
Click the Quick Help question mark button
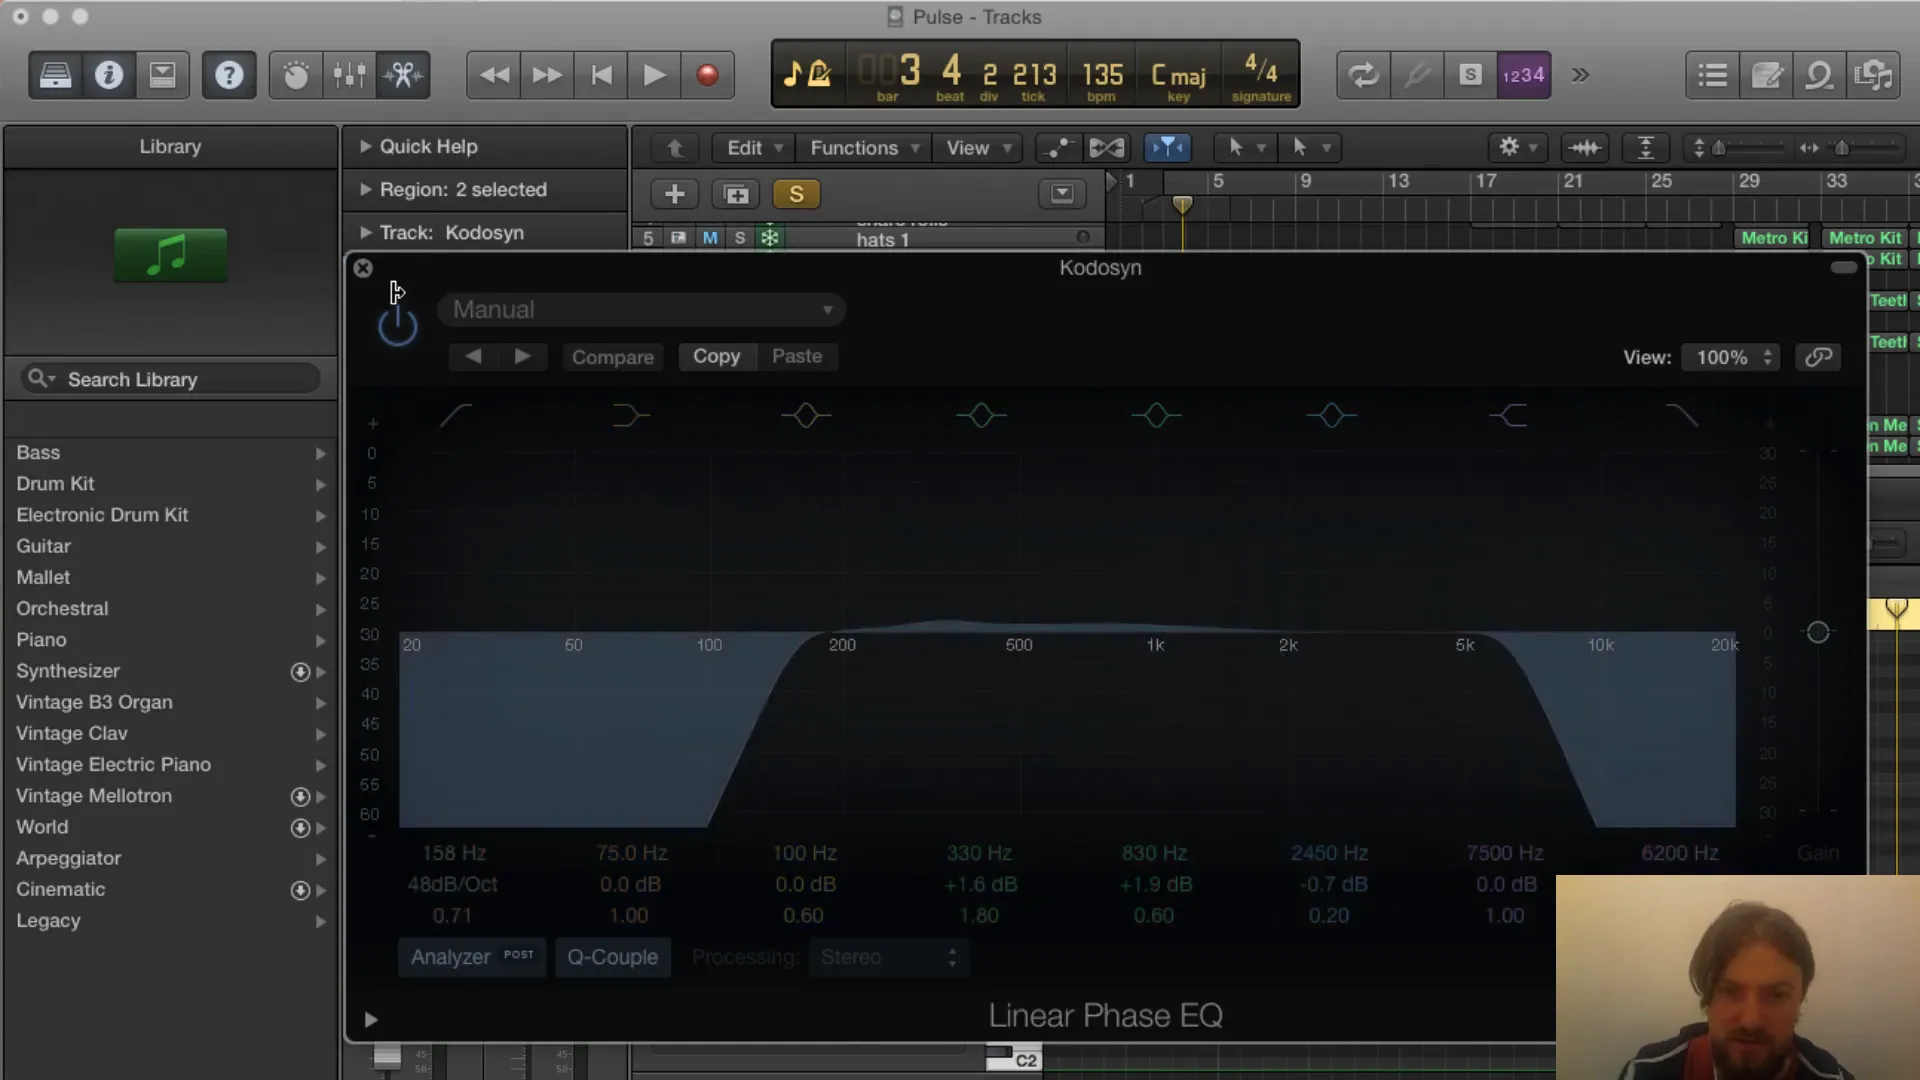point(229,75)
